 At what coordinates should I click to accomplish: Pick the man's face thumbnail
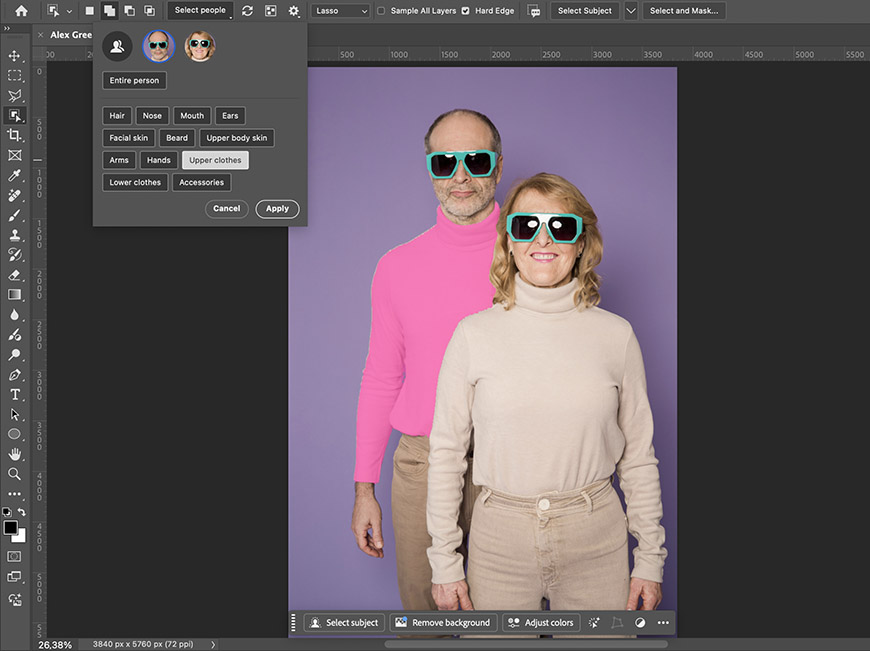click(159, 46)
